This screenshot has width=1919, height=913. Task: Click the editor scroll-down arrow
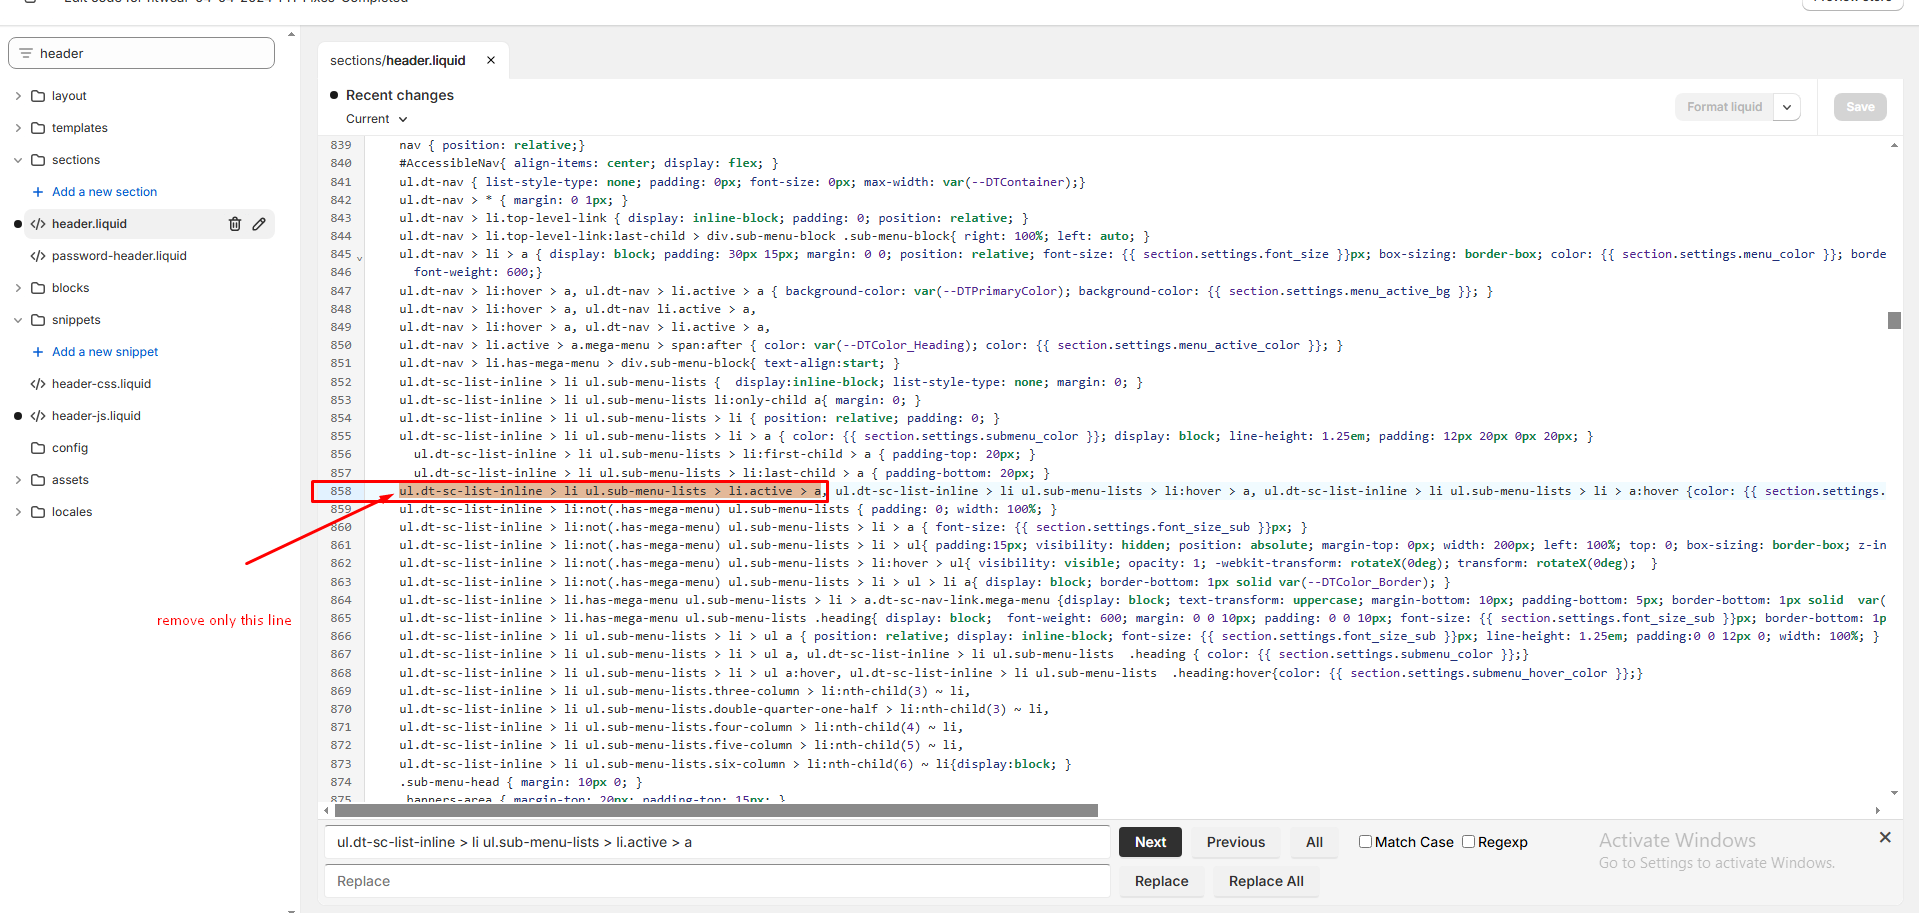click(1894, 793)
